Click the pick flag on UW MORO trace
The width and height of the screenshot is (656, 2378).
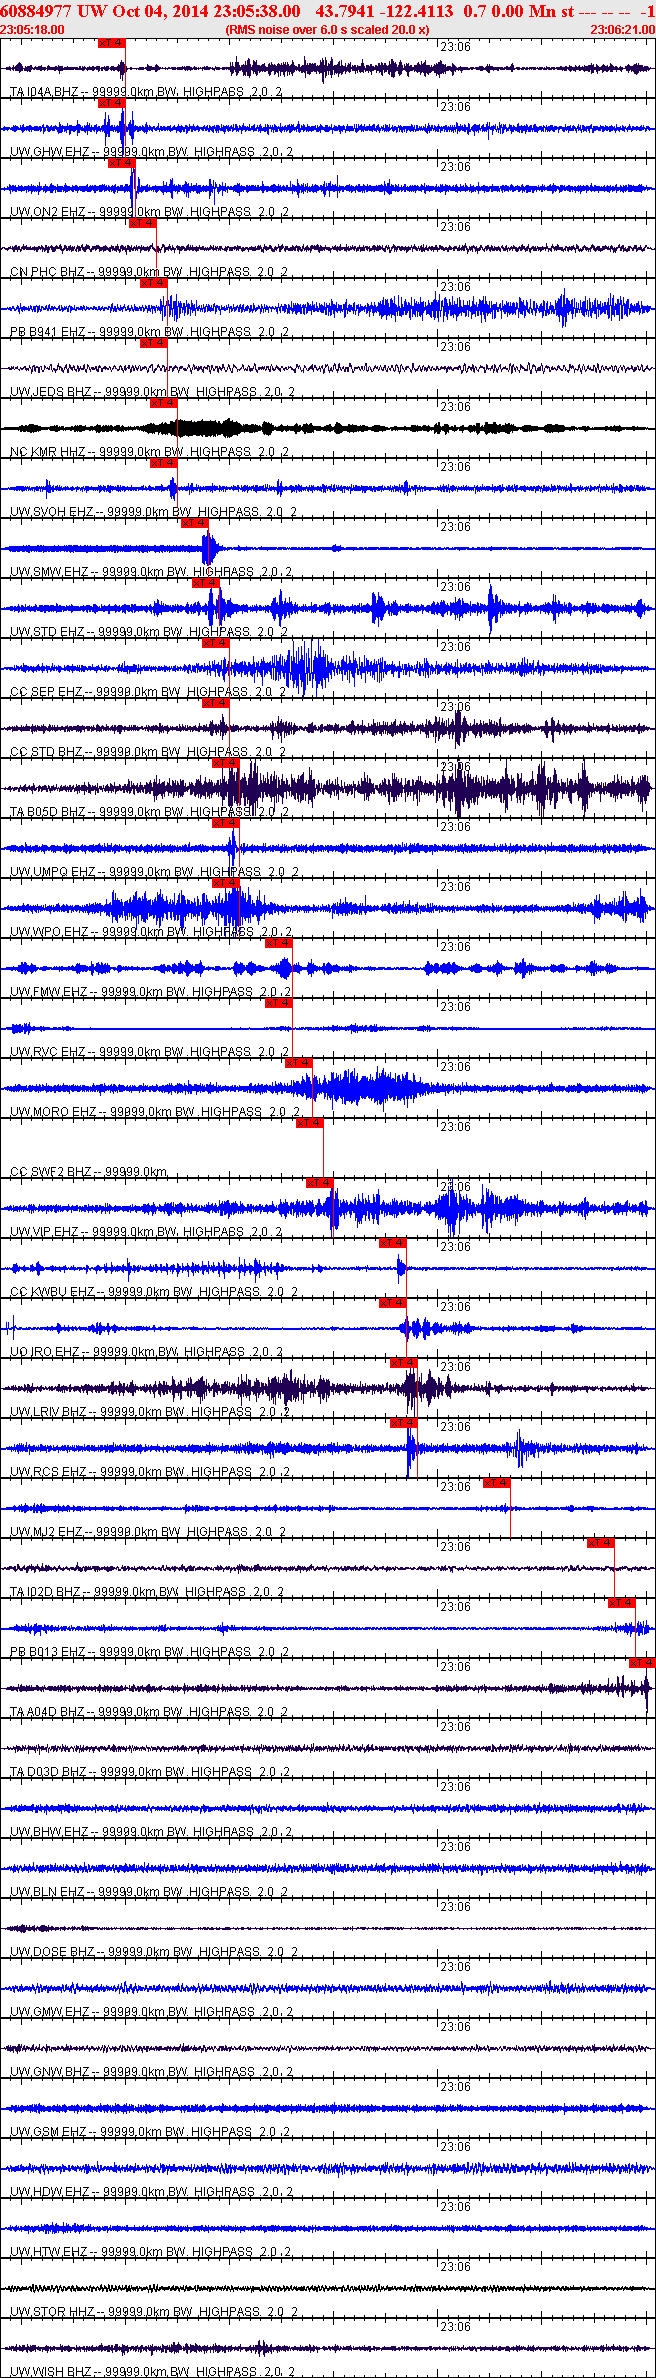tap(299, 1063)
